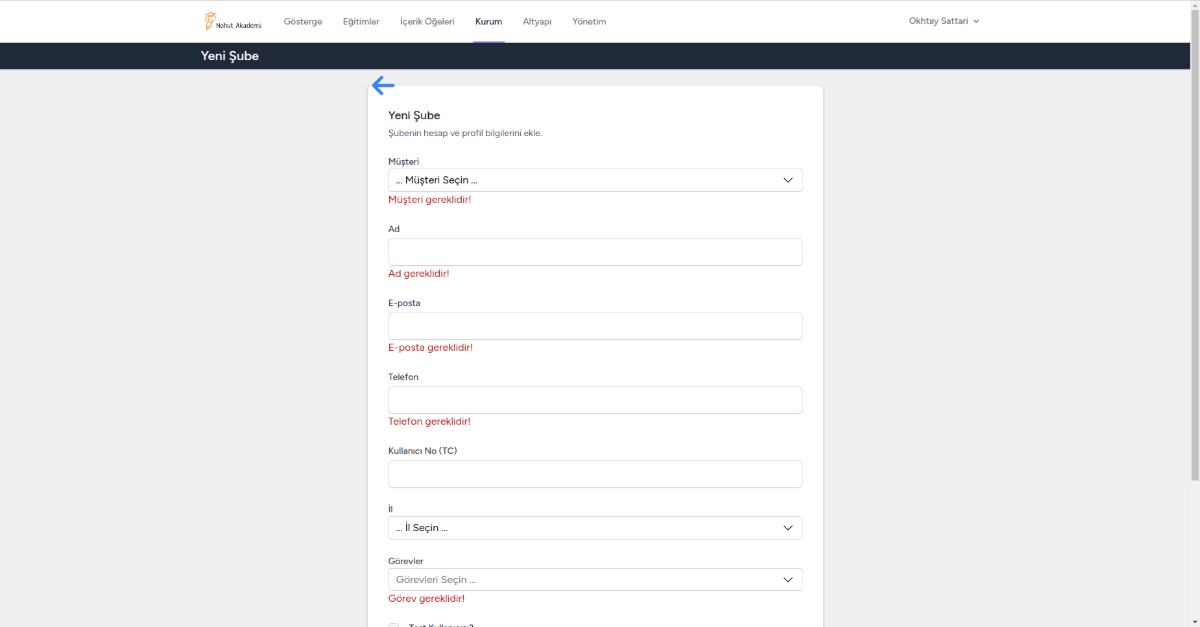Image resolution: width=1200 pixels, height=627 pixels.
Task: Click the Kullanıcı No (TC) field
Action: tap(595, 474)
